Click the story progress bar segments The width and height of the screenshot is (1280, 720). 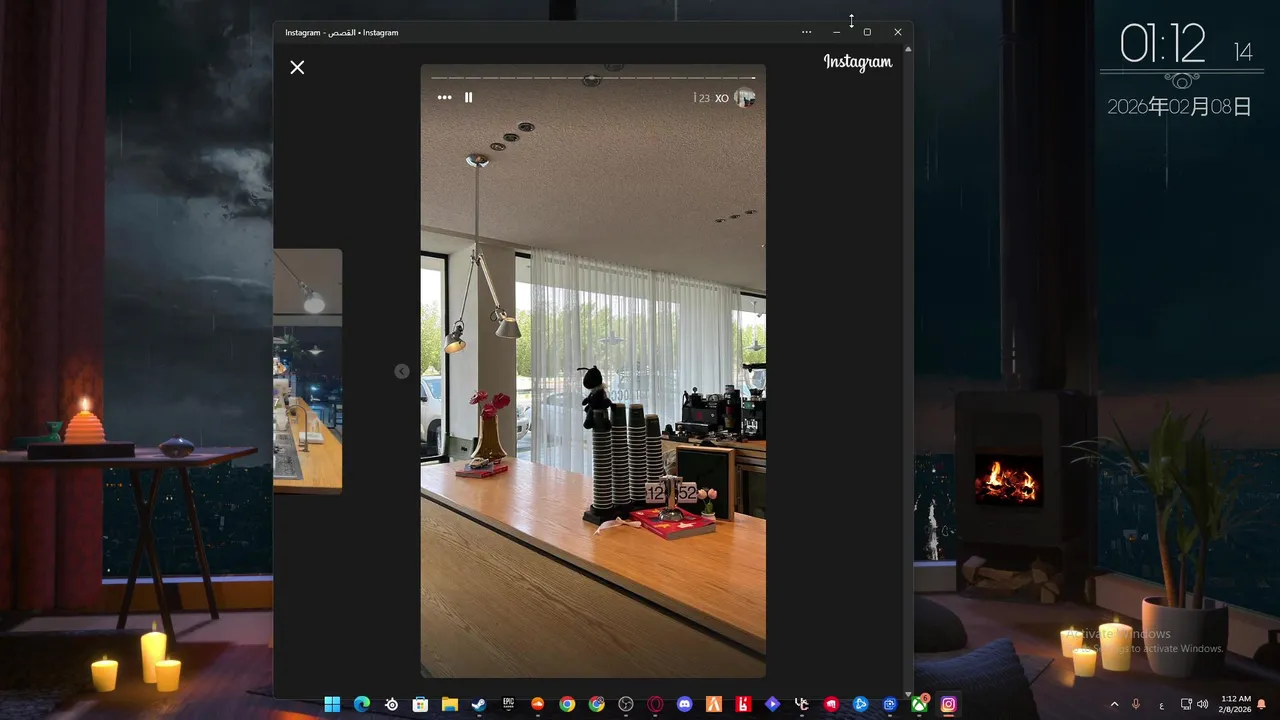pyautogui.click(x=593, y=77)
